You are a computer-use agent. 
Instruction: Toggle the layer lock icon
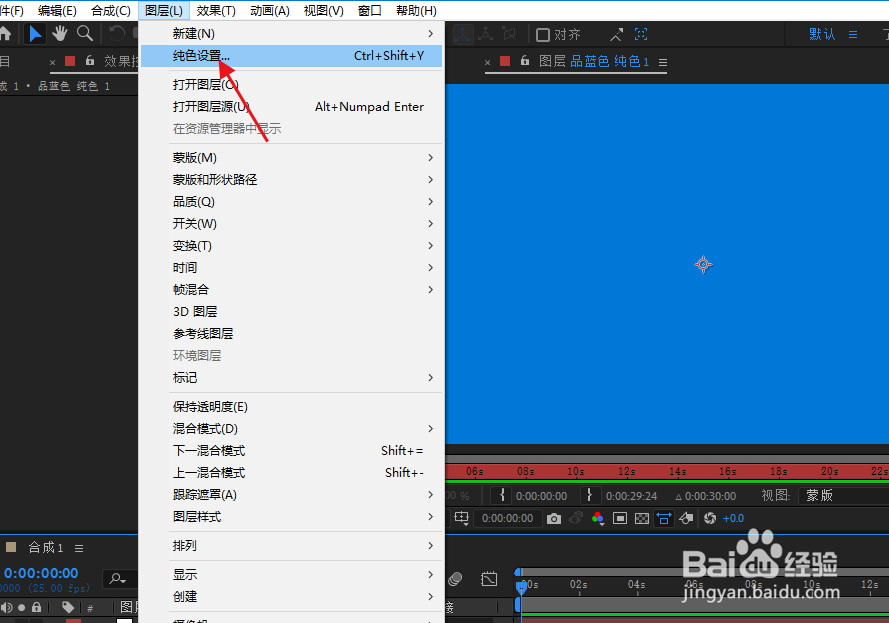[36, 607]
